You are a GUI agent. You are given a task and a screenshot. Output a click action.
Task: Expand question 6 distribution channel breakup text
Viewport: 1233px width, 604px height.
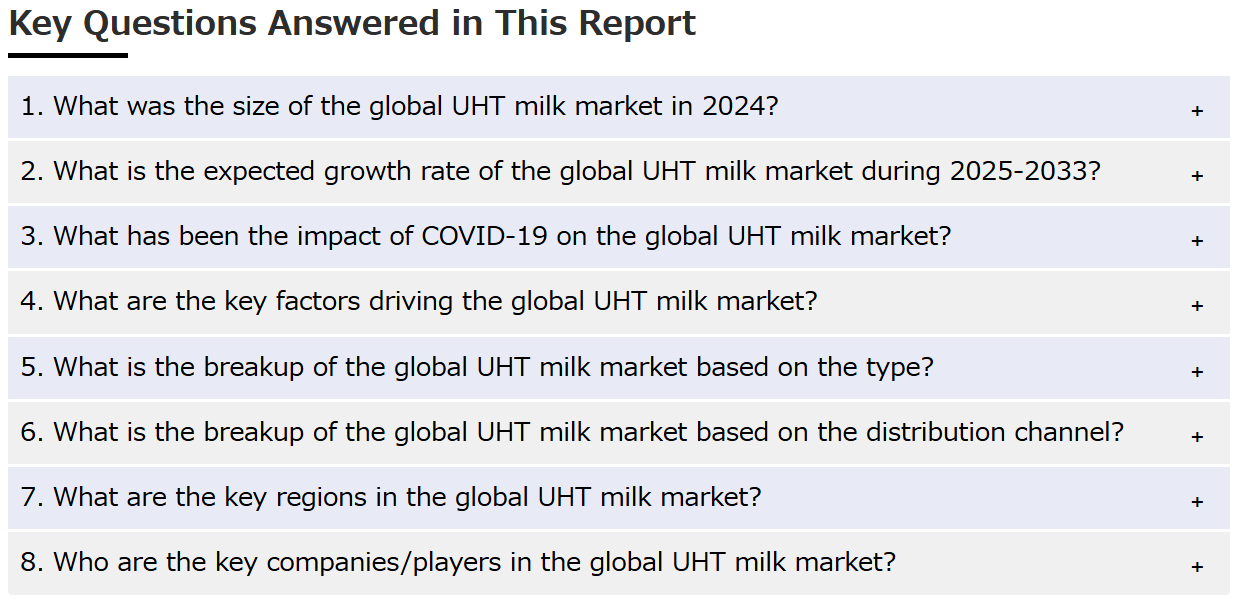[x=572, y=432]
